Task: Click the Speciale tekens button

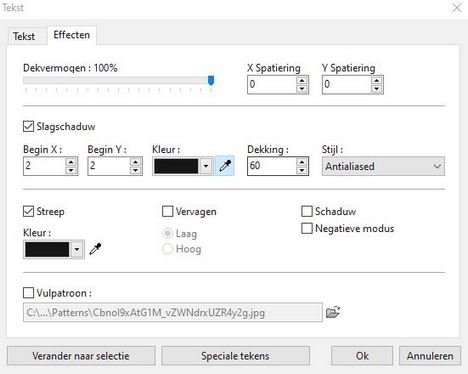Action: click(x=235, y=356)
